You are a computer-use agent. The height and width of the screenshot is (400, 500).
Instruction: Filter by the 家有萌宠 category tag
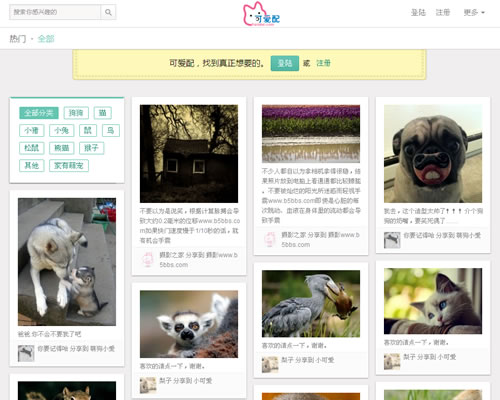coord(69,166)
